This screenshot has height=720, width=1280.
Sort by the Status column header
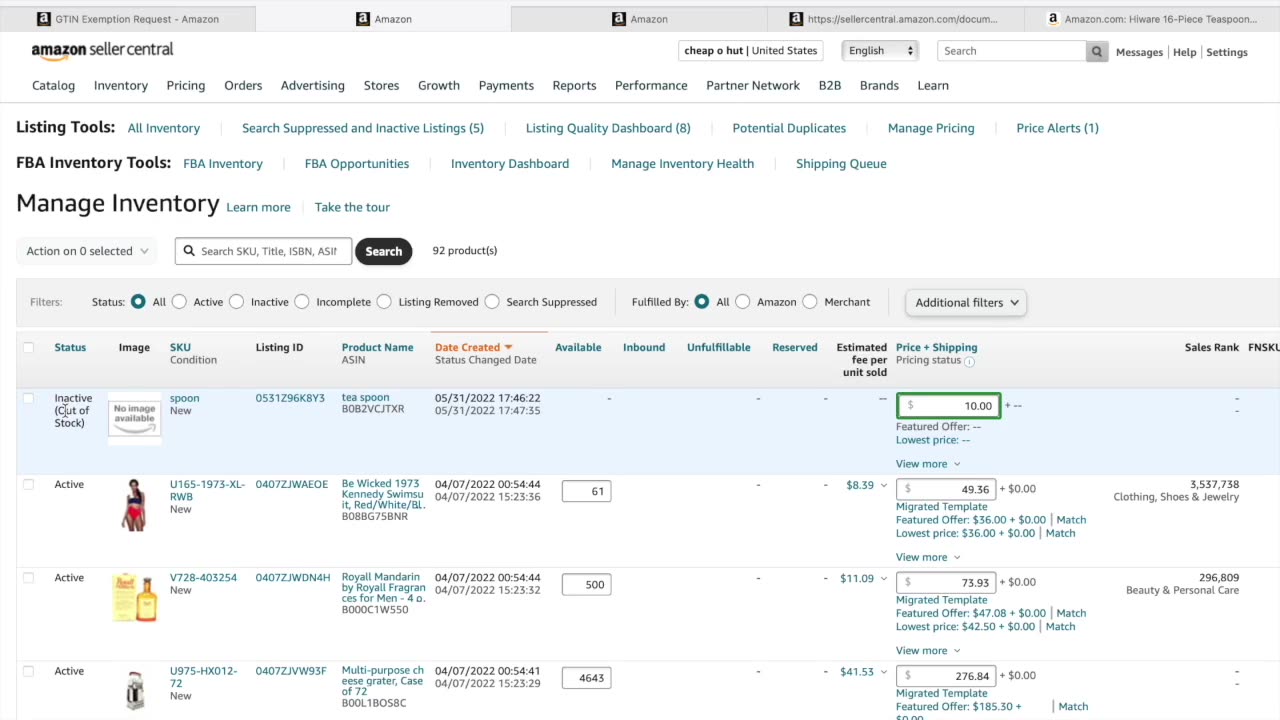[x=70, y=348]
